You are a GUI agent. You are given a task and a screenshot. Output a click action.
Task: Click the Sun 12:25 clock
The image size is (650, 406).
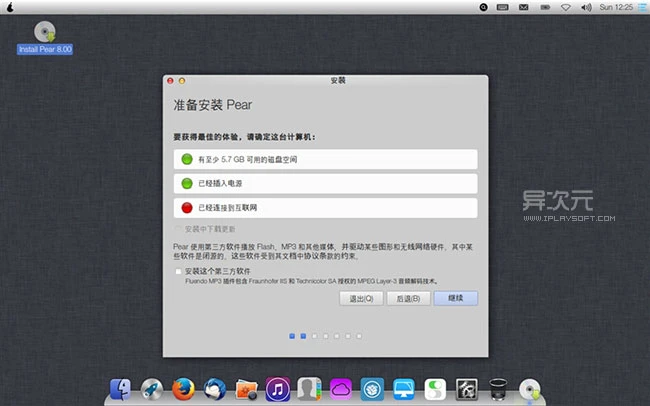pyautogui.click(x=616, y=7)
